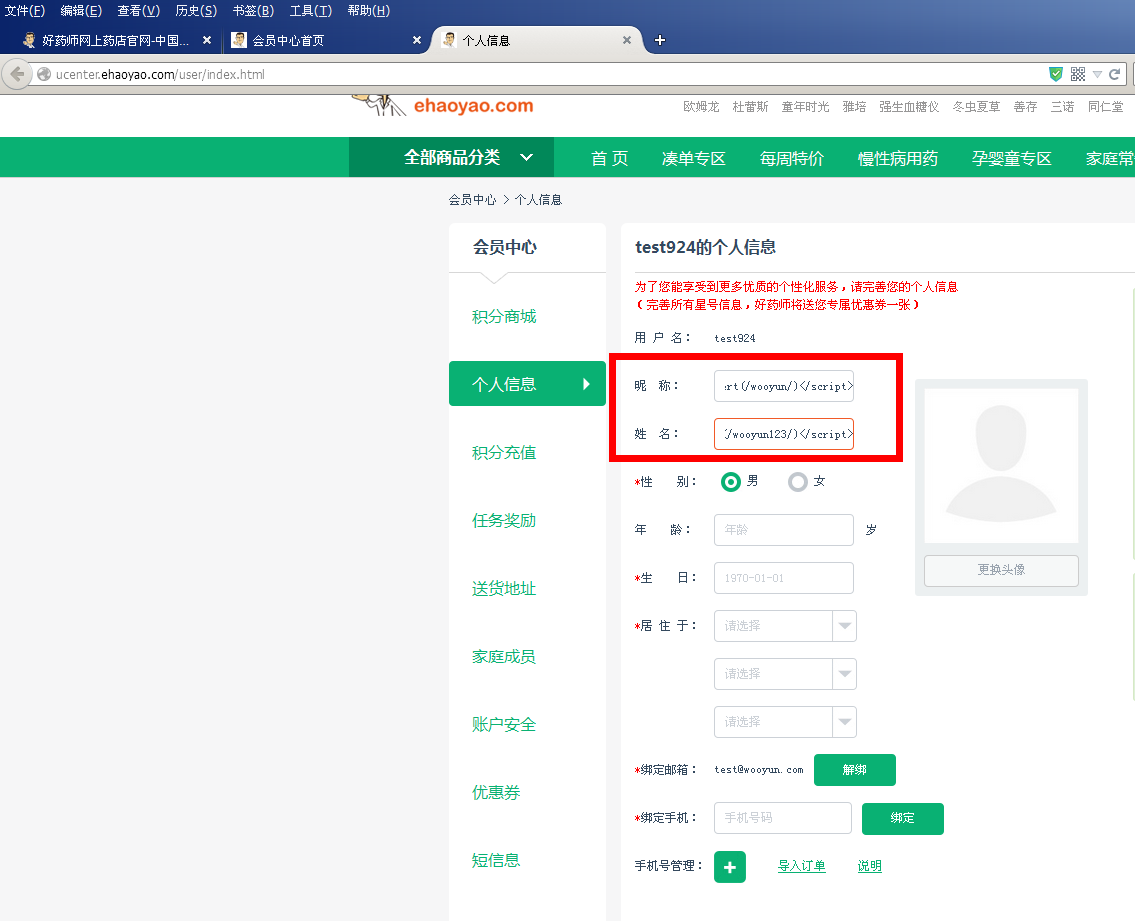Open 凑单专区 section

(x=693, y=159)
